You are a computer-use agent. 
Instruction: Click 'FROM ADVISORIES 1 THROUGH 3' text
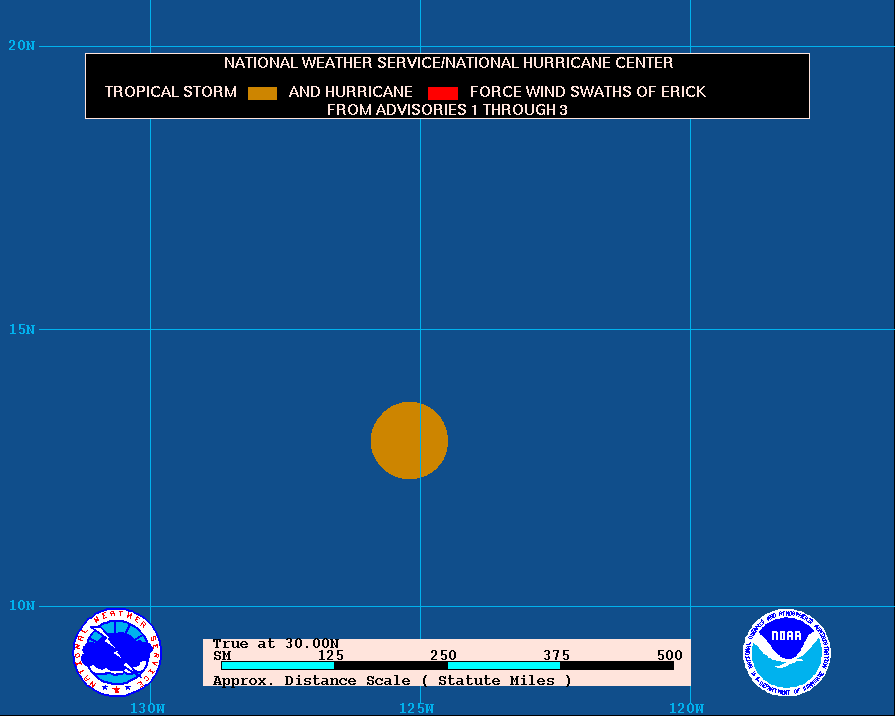447,110
